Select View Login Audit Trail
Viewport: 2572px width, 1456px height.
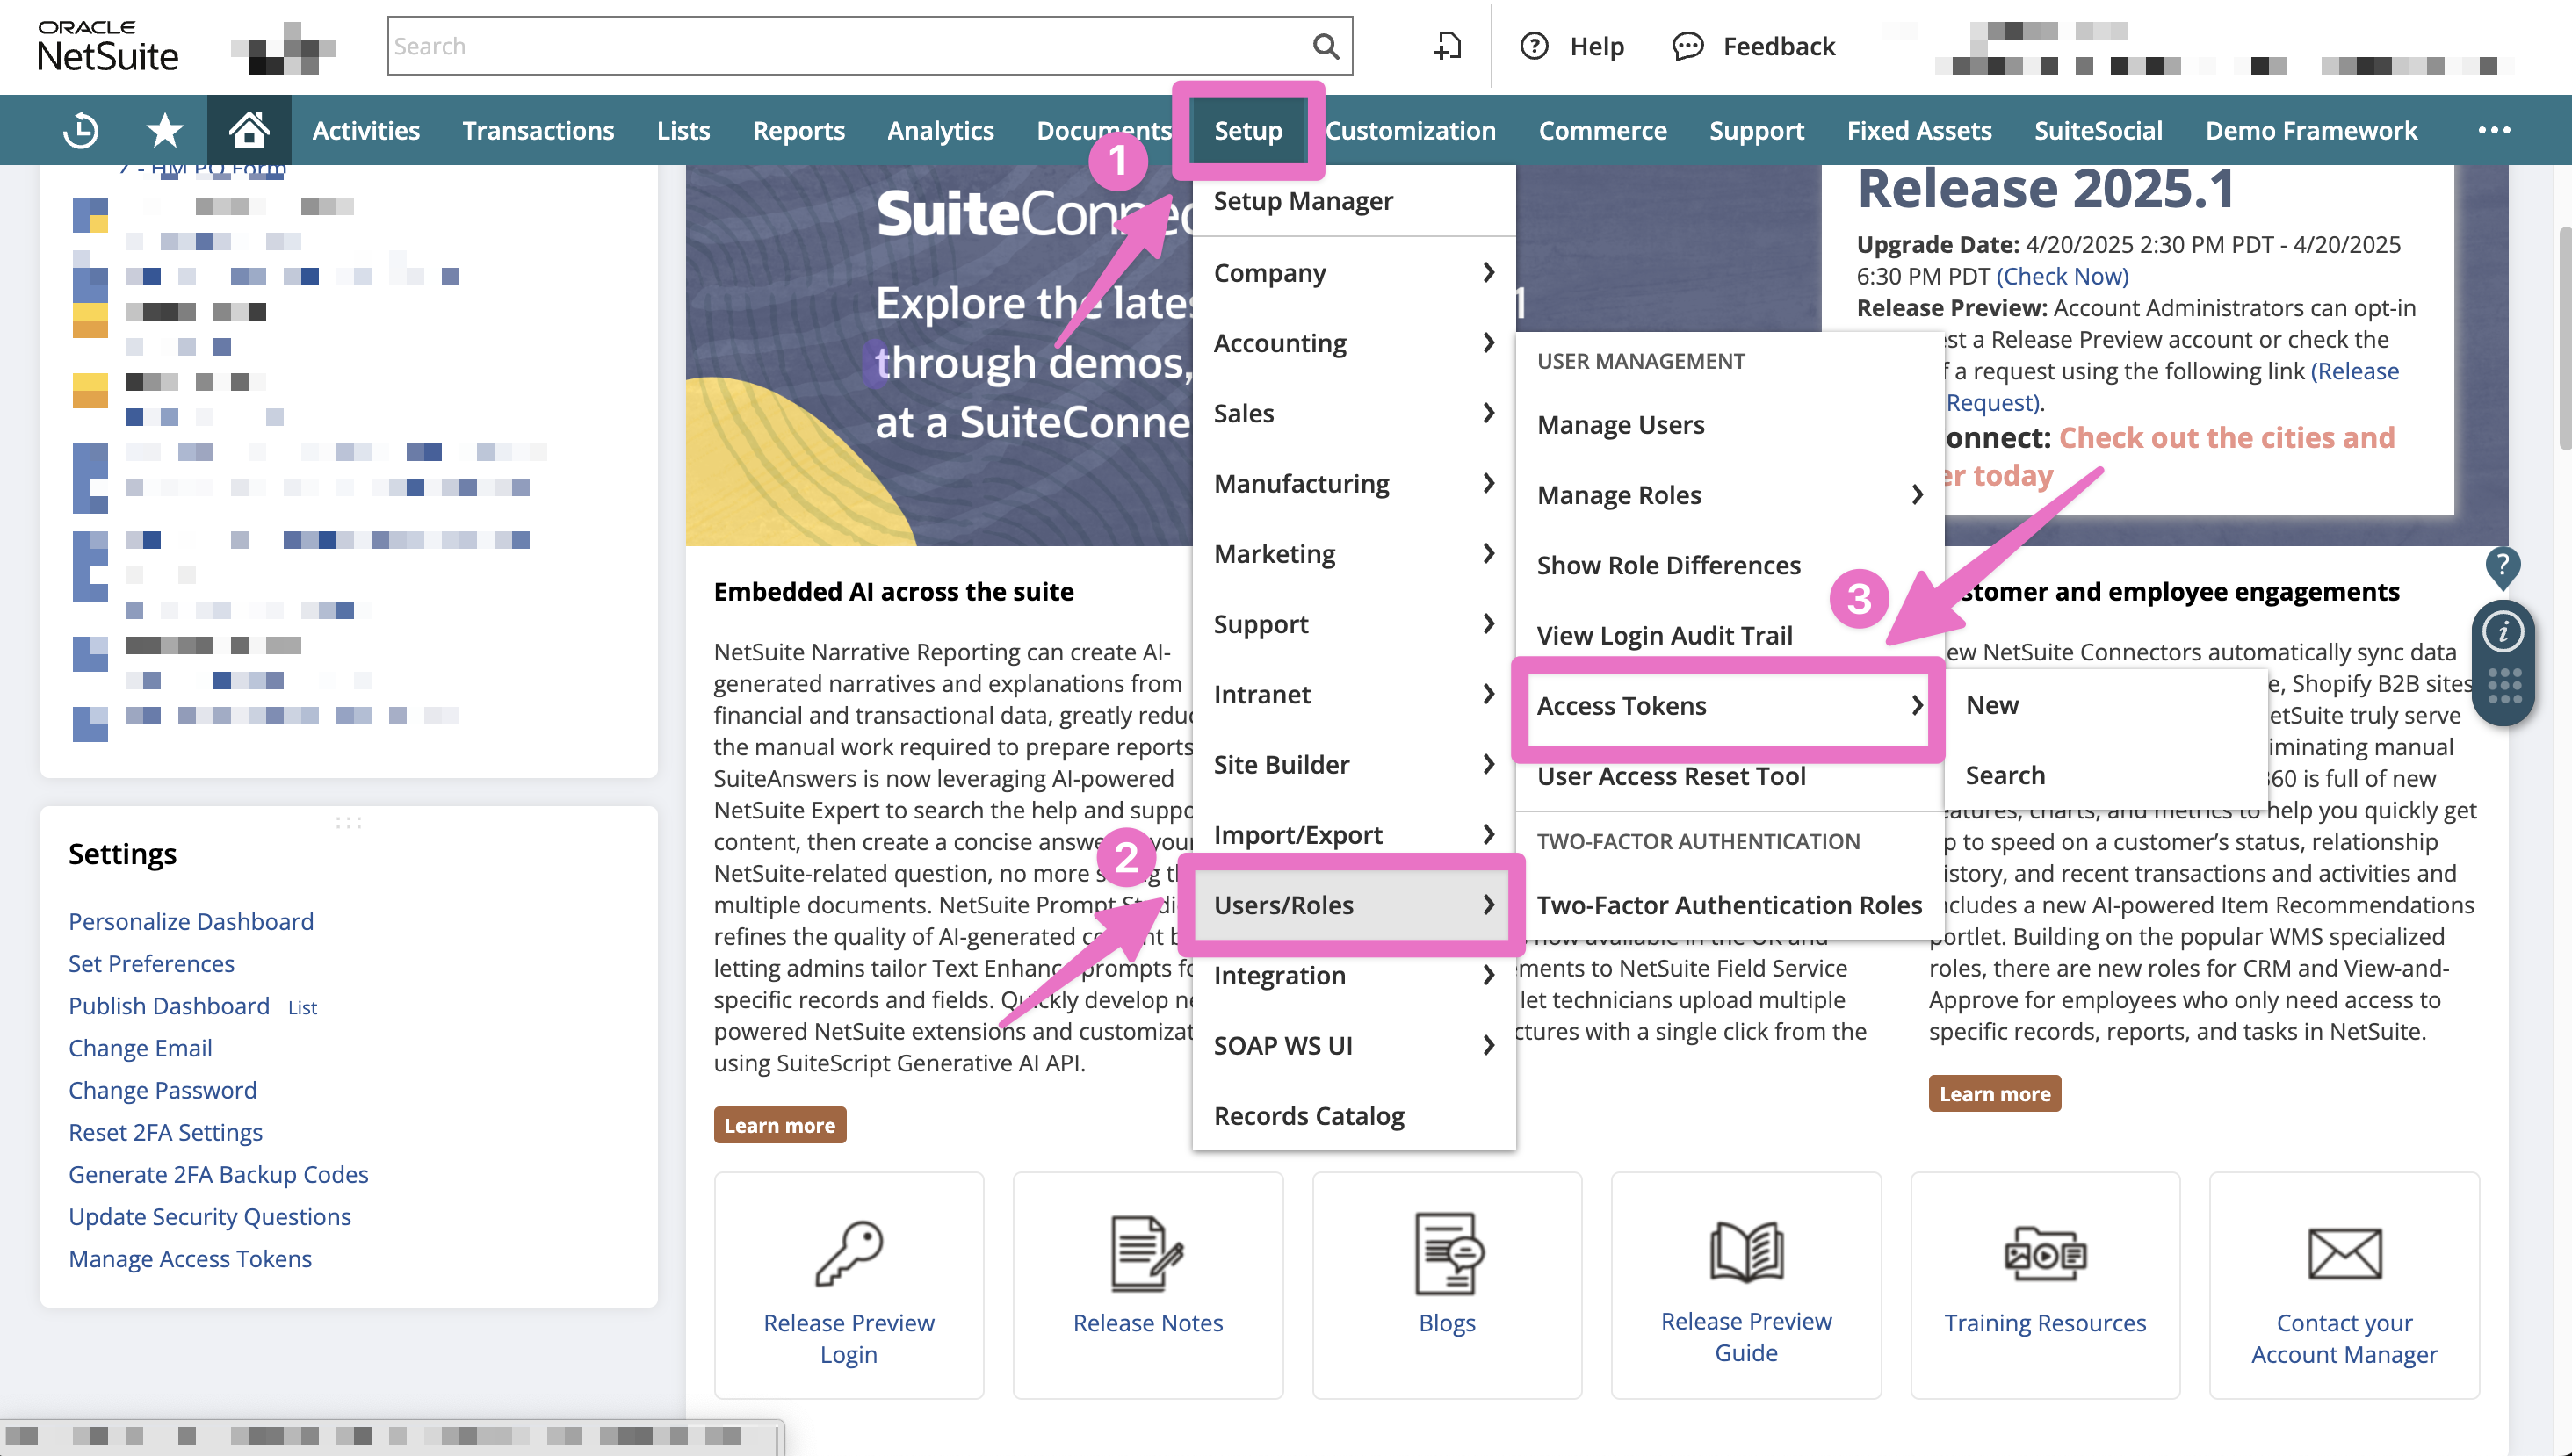pos(1729,635)
